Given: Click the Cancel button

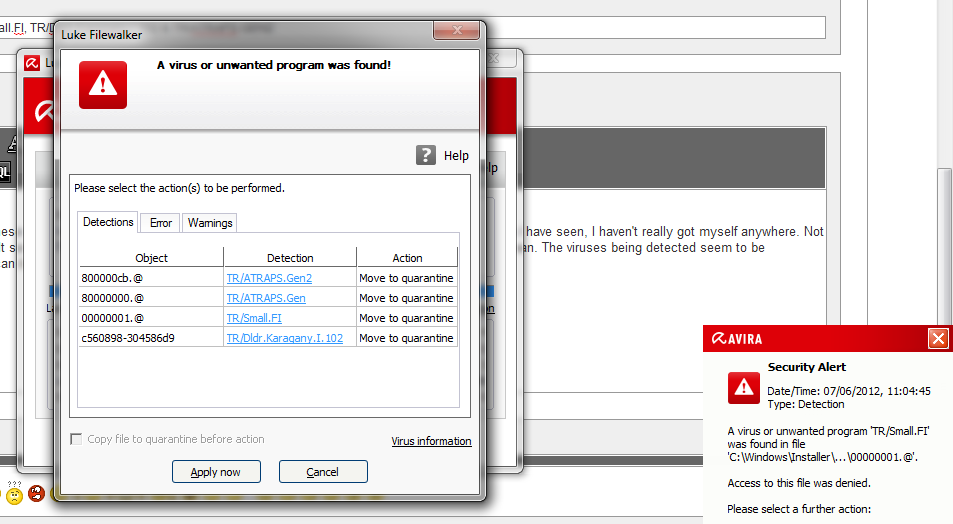Looking at the screenshot, I should coord(323,472).
